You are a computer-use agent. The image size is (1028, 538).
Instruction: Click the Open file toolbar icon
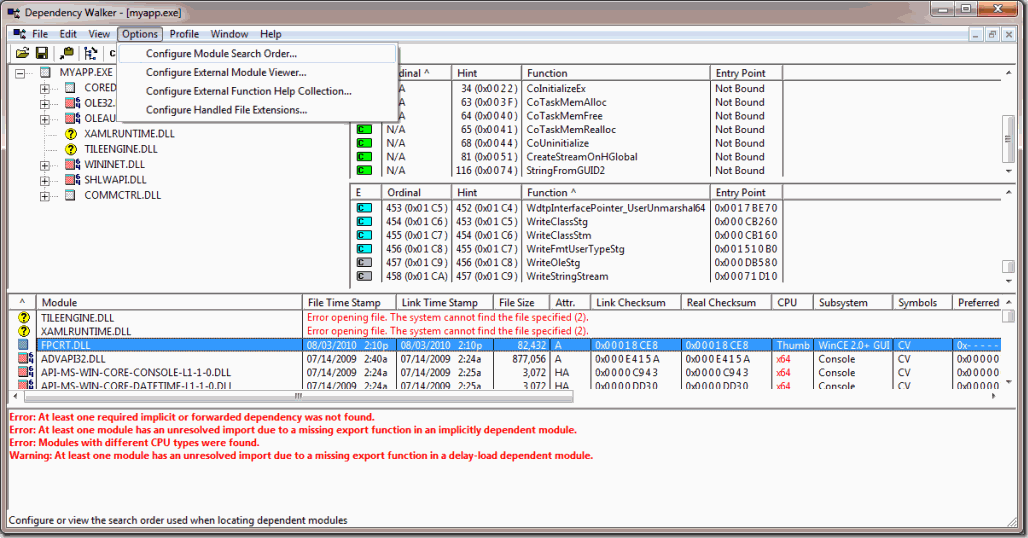(x=22, y=53)
